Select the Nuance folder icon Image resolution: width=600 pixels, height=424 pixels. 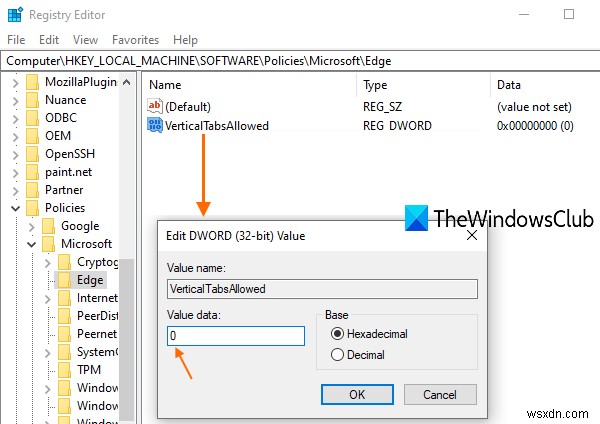pos(33,100)
